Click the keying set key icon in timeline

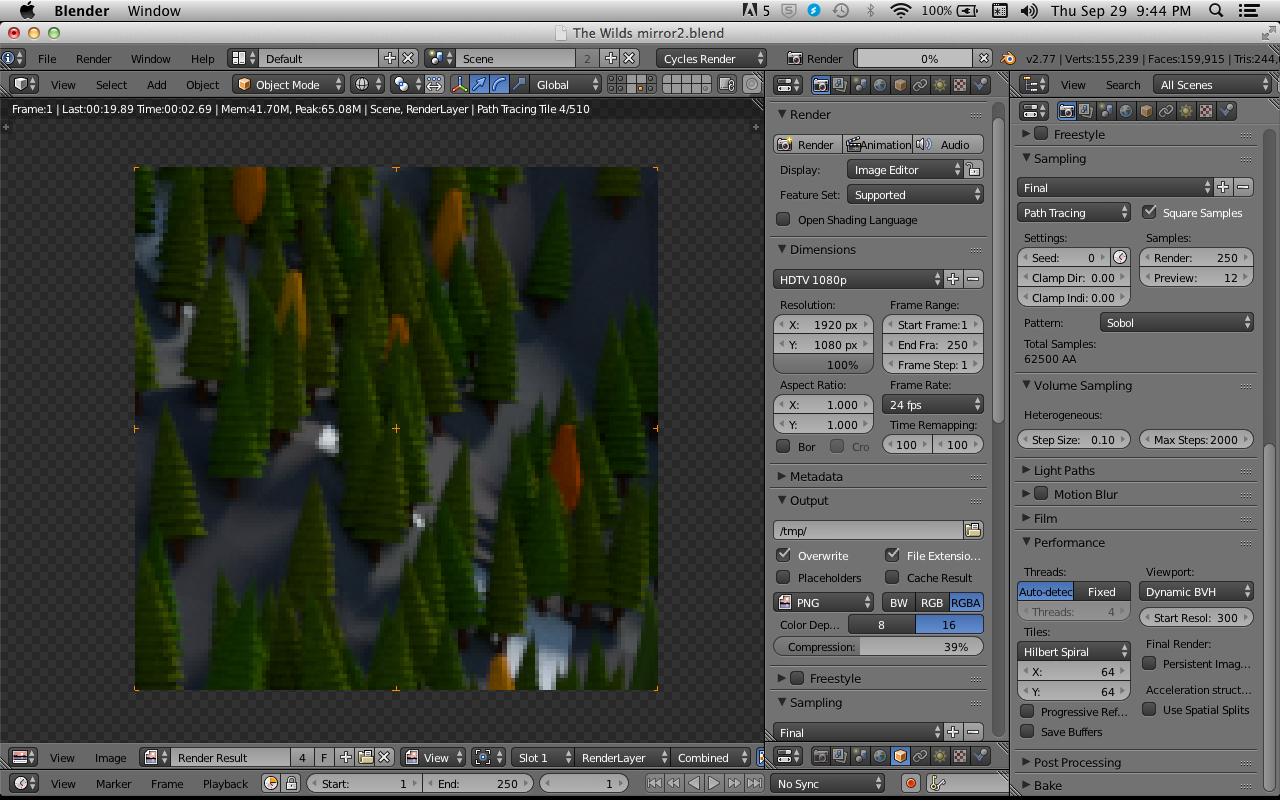pyautogui.click(x=938, y=784)
